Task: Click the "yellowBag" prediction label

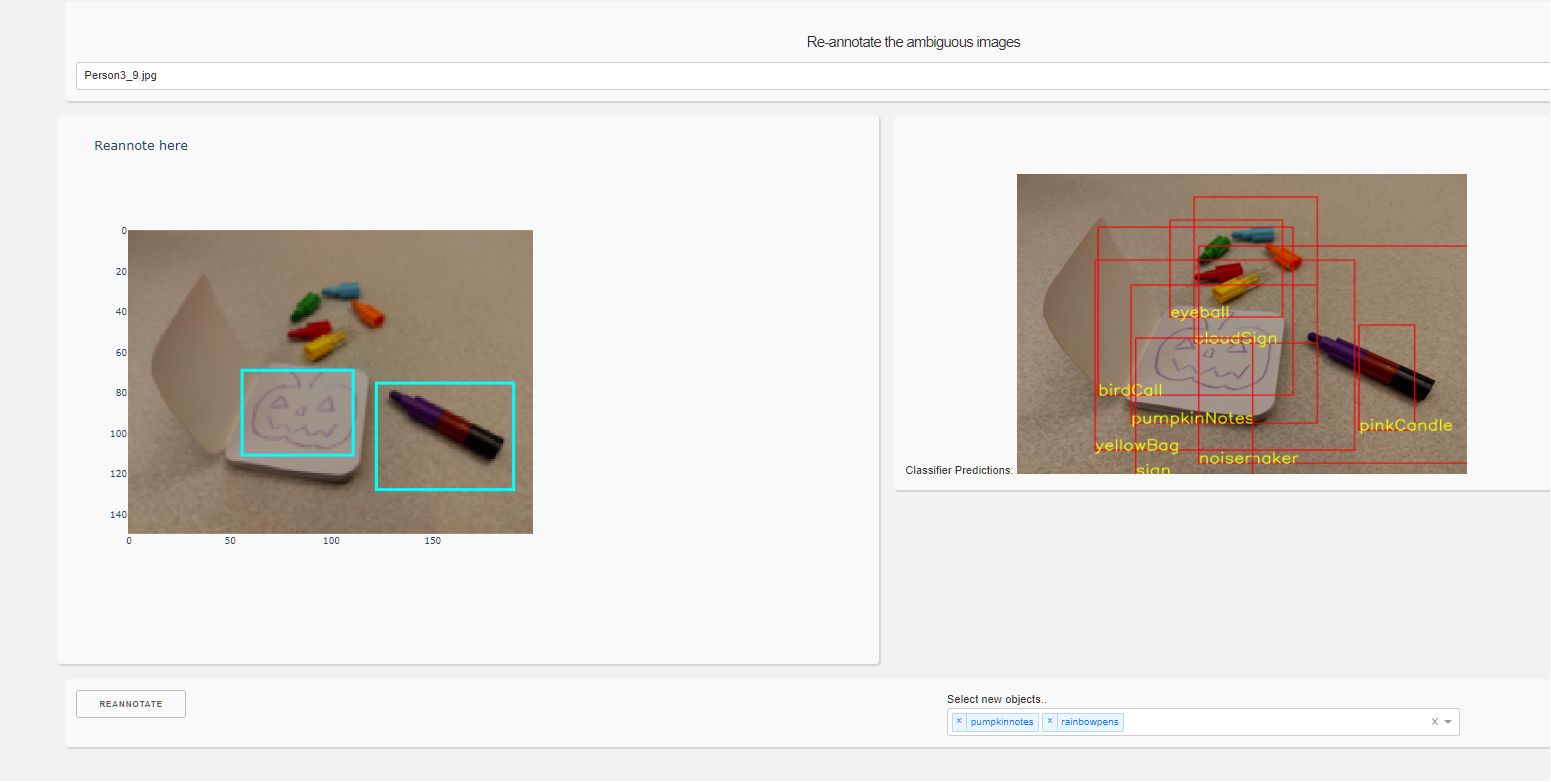Action: tap(1137, 445)
